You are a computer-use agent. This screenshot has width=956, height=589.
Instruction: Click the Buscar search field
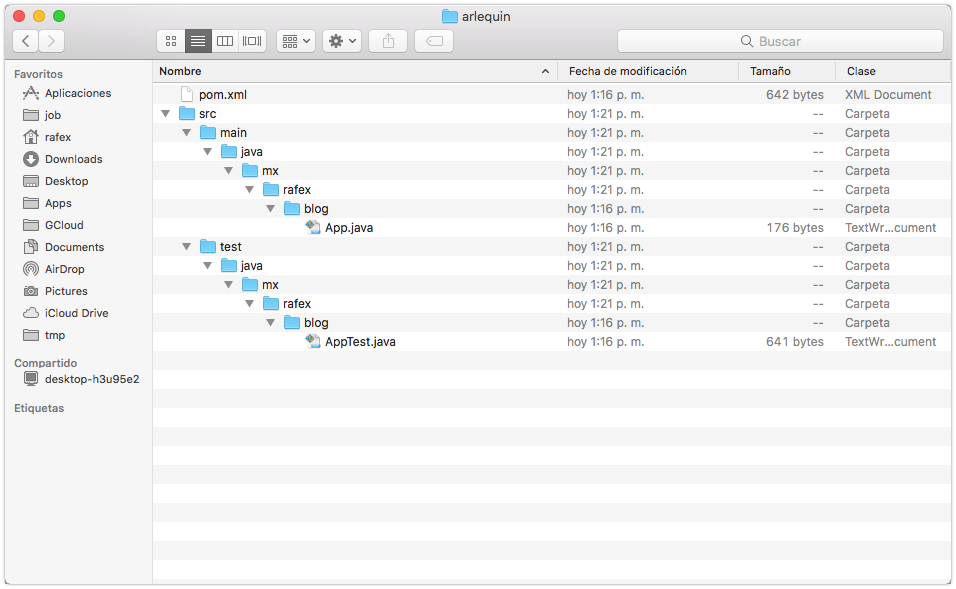click(780, 41)
